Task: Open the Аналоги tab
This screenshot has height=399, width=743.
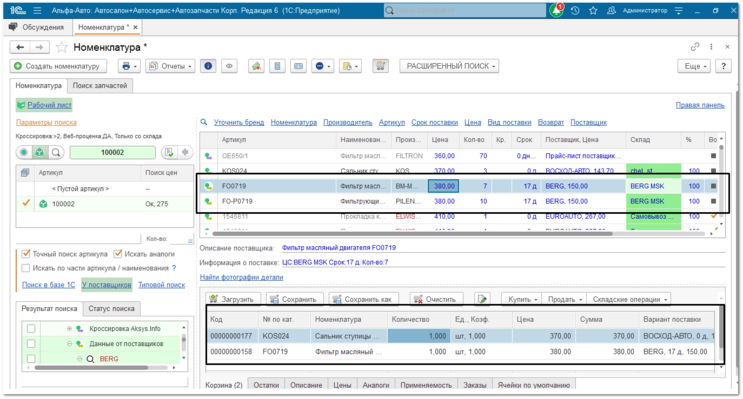Action: coord(376,385)
